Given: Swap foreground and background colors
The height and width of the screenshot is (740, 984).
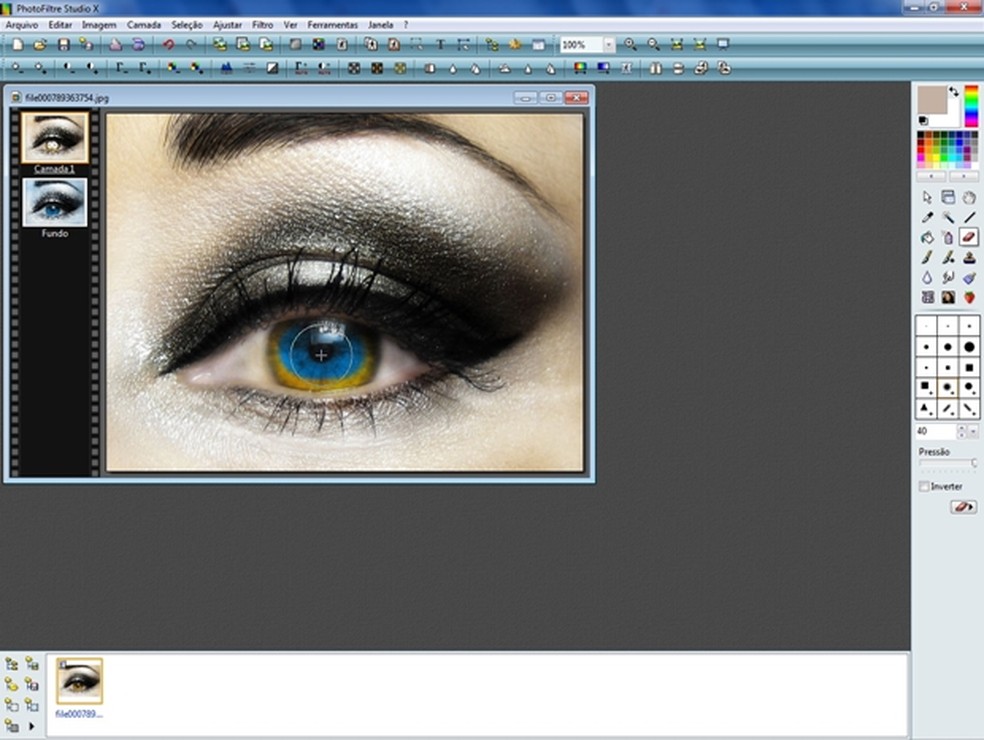Looking at the screenshot, I should click(954, 91).
